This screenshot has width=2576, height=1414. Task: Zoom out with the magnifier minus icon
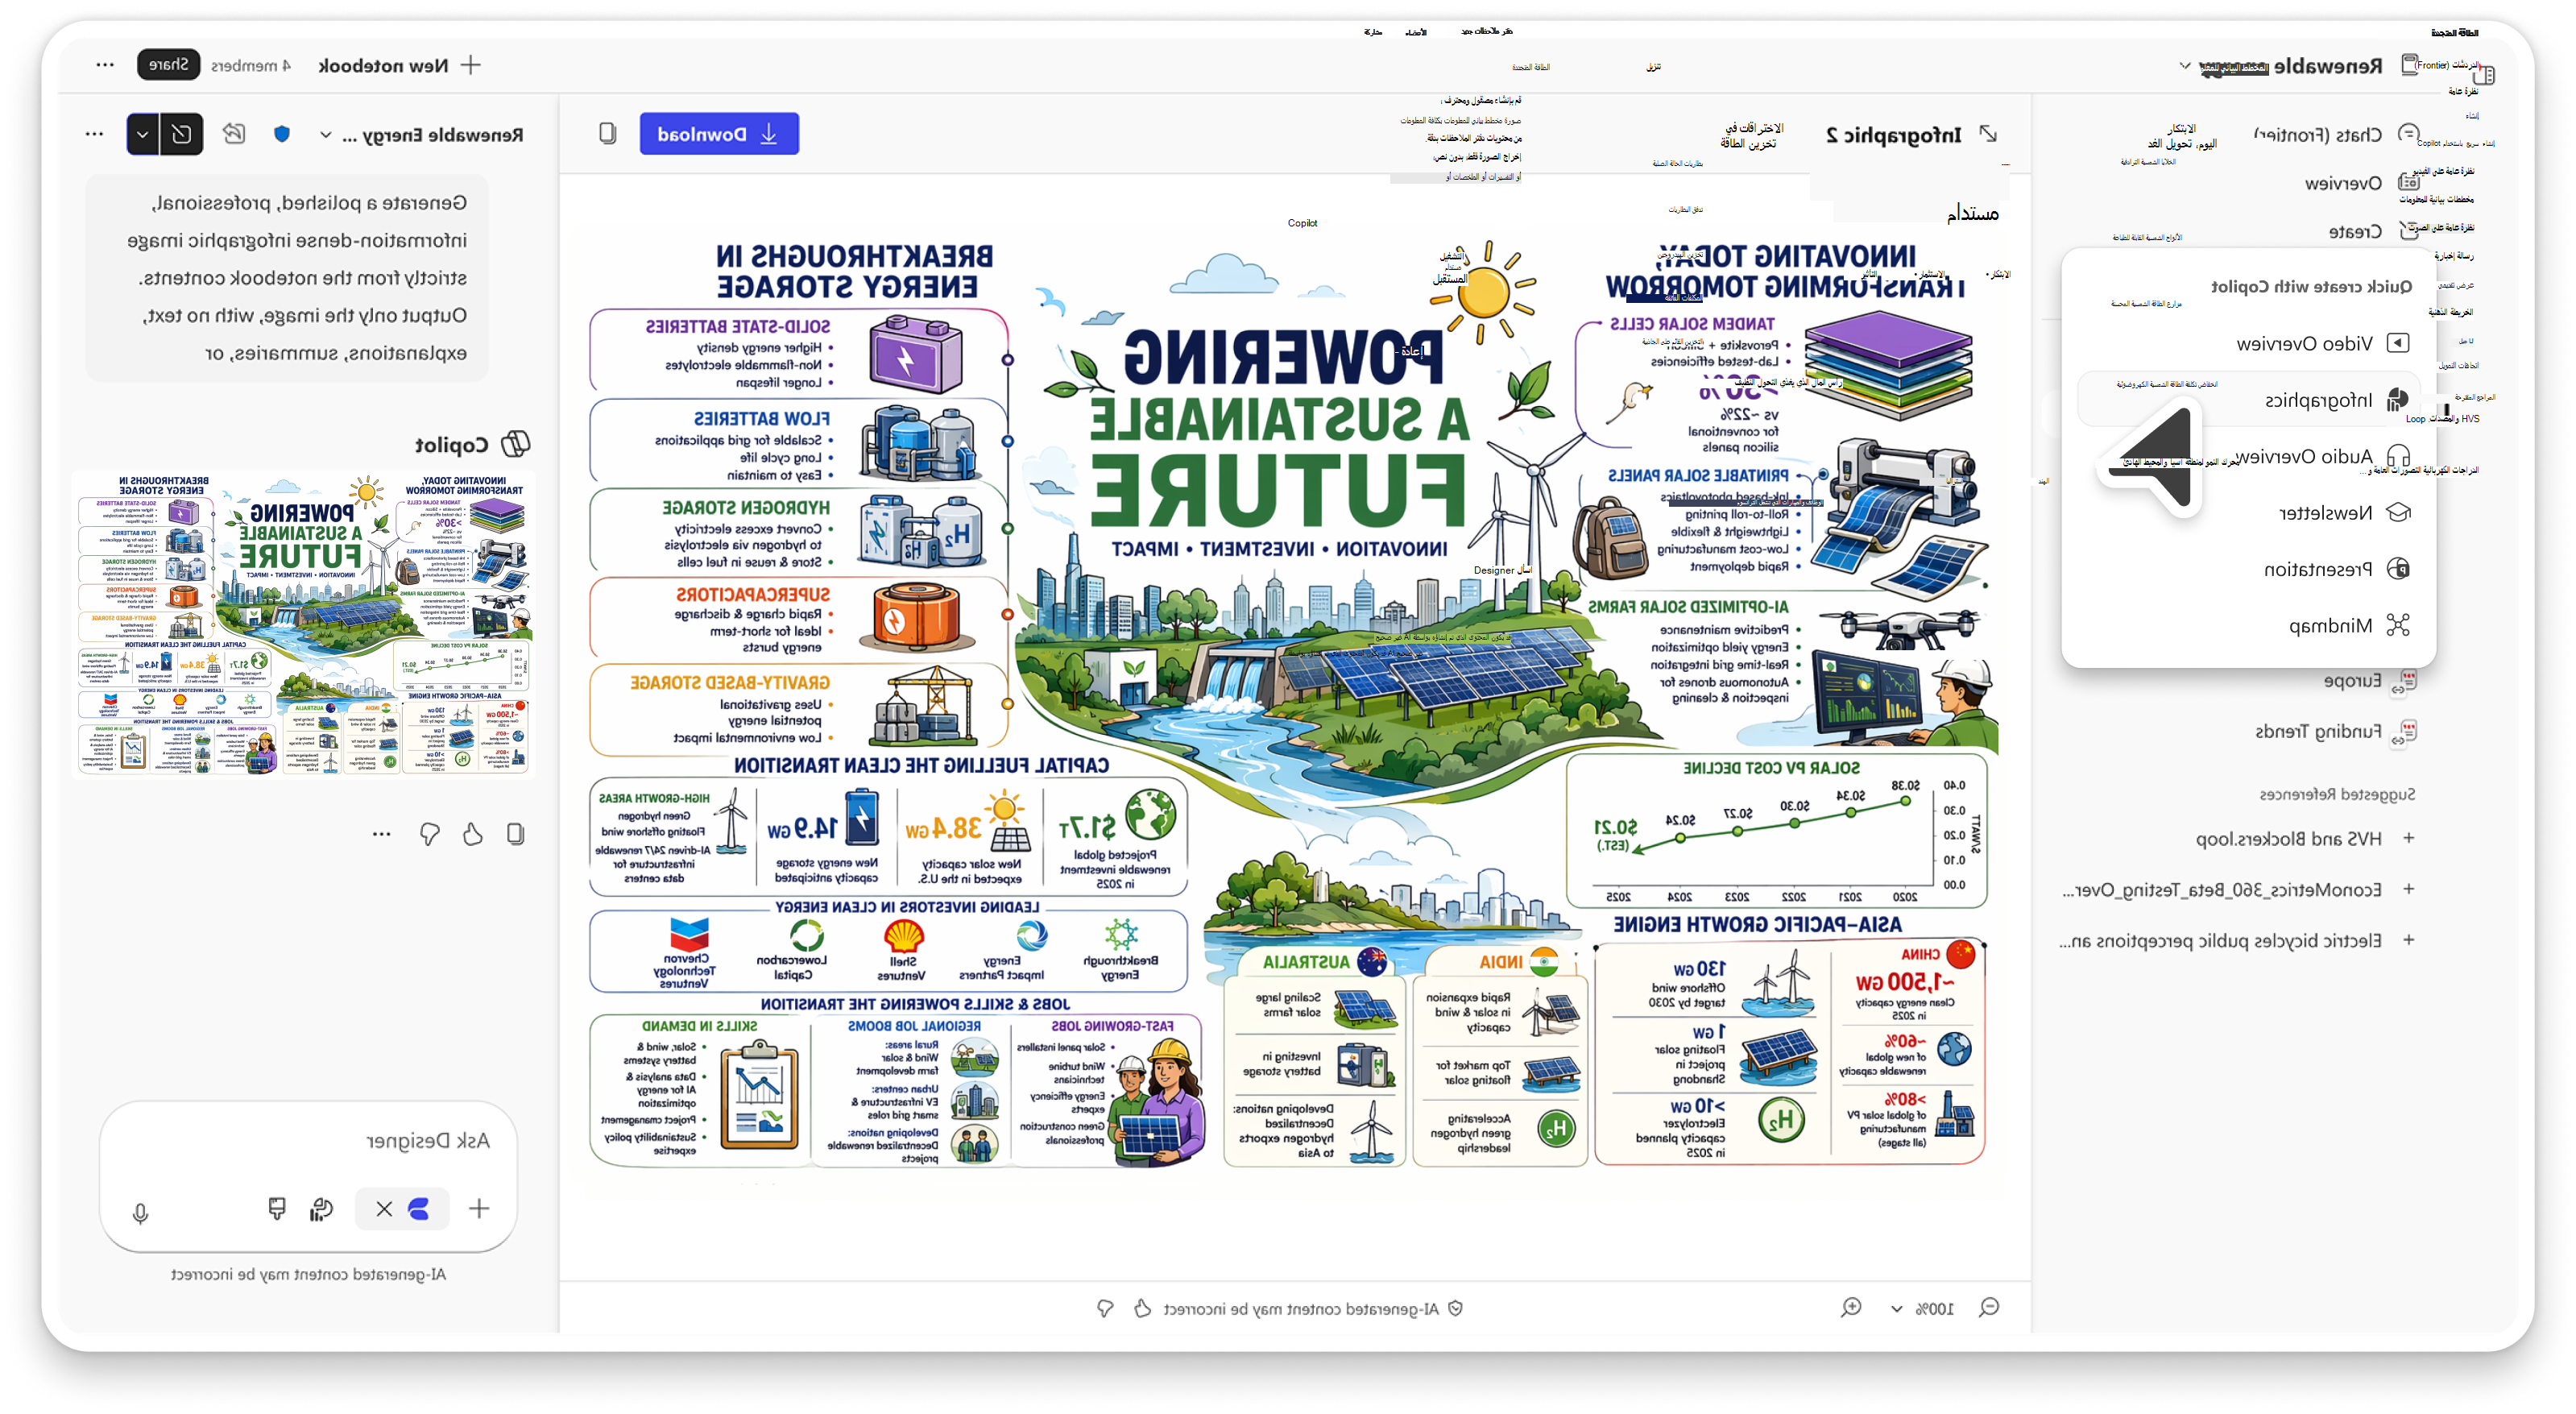pyautogui.click(x=1989, y=1308)
